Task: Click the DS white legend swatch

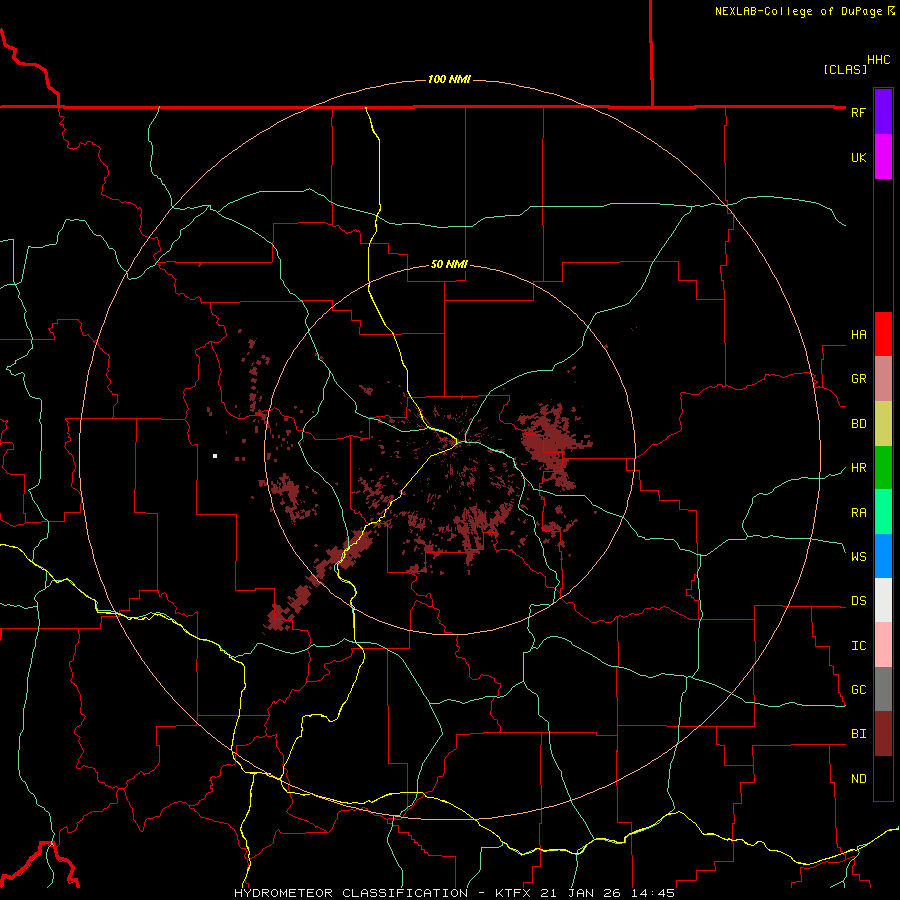Action: (x=883, y=600)
